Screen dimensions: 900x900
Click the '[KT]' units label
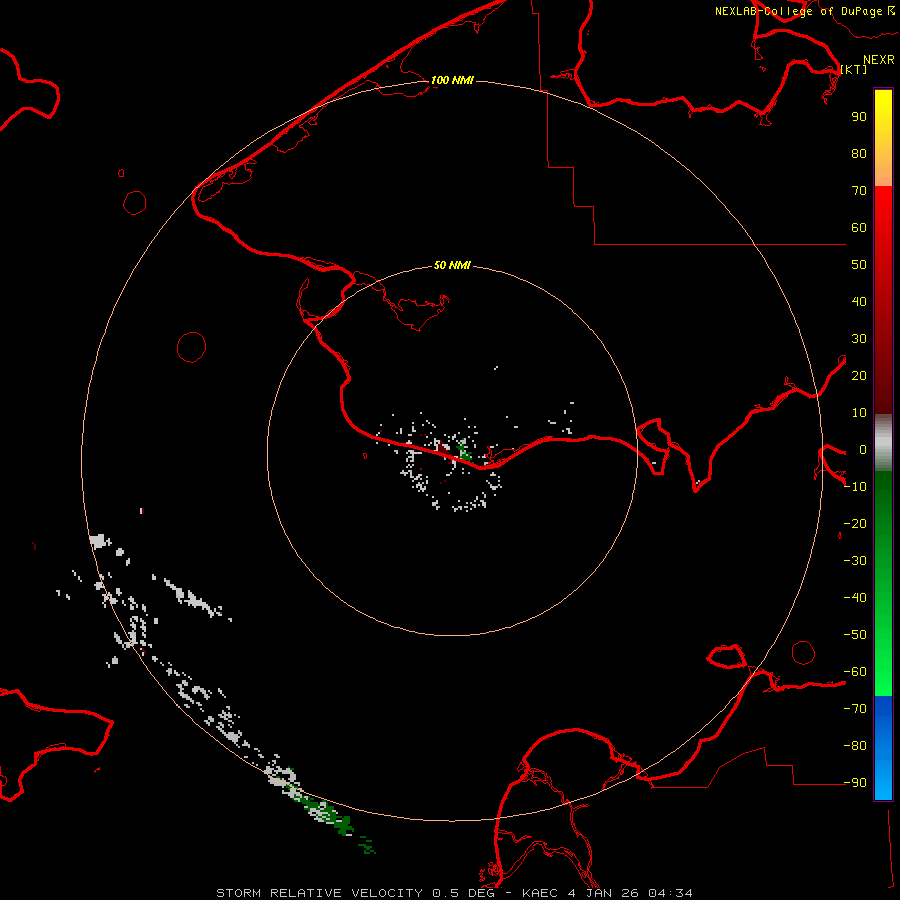pos(854,69)
